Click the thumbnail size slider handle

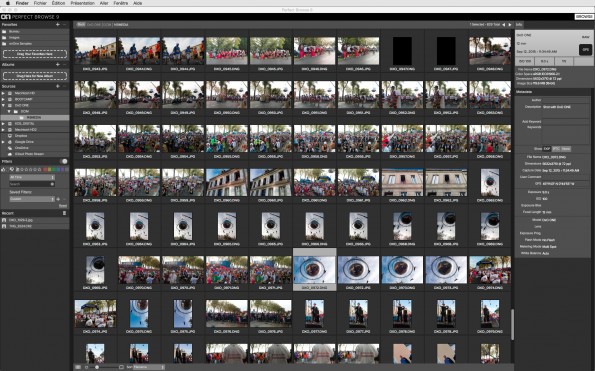[x=97, y=367]
